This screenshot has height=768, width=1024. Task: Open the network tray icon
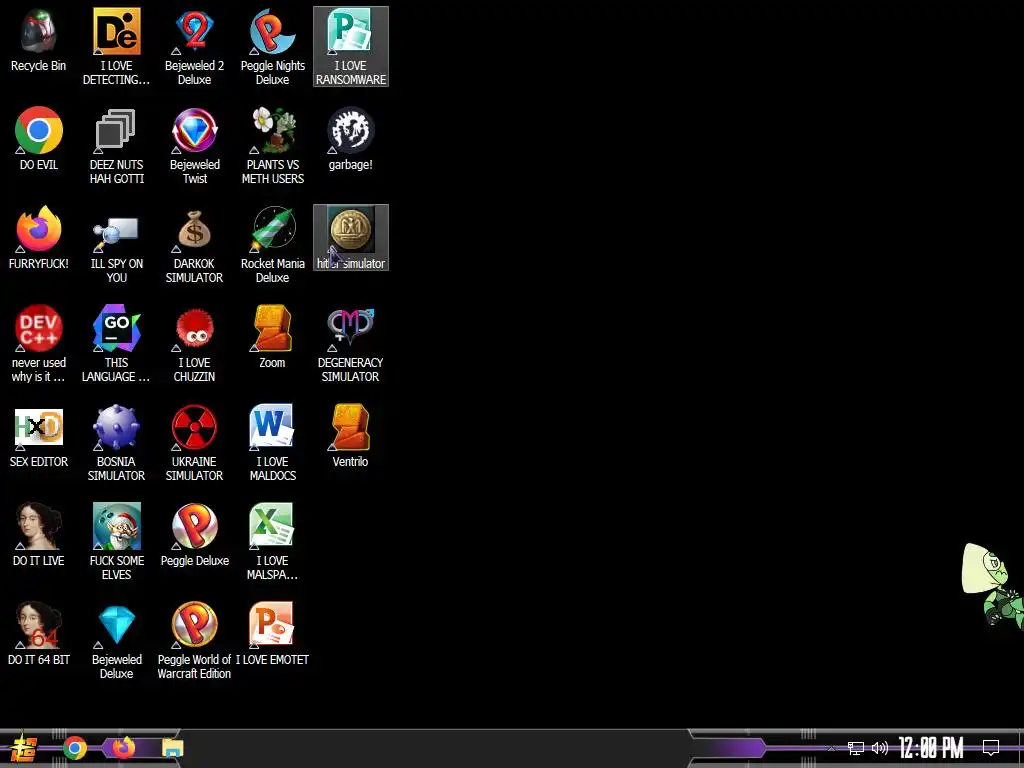pyautogui.click(x=856, y=748)
